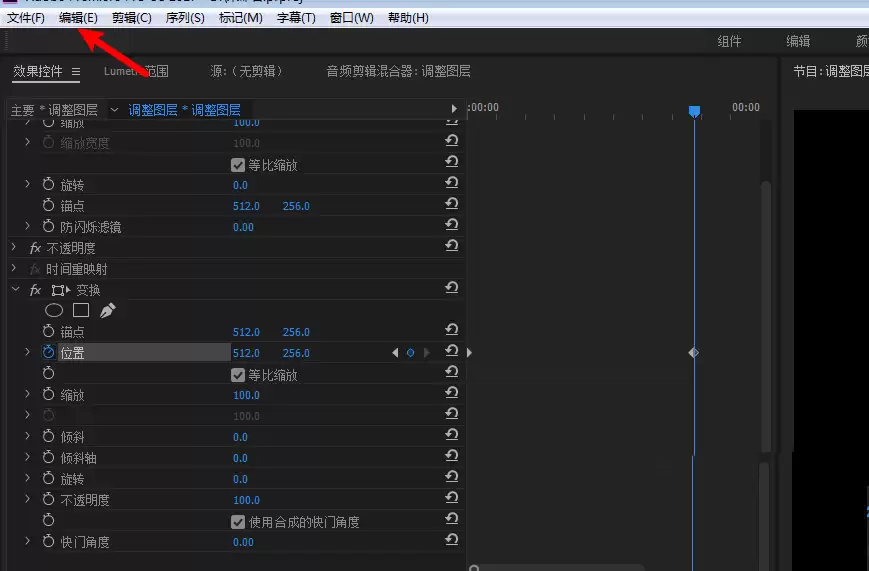
Task: Expand the 时间重映射 effect group
Action: click(x=14, y=268)
